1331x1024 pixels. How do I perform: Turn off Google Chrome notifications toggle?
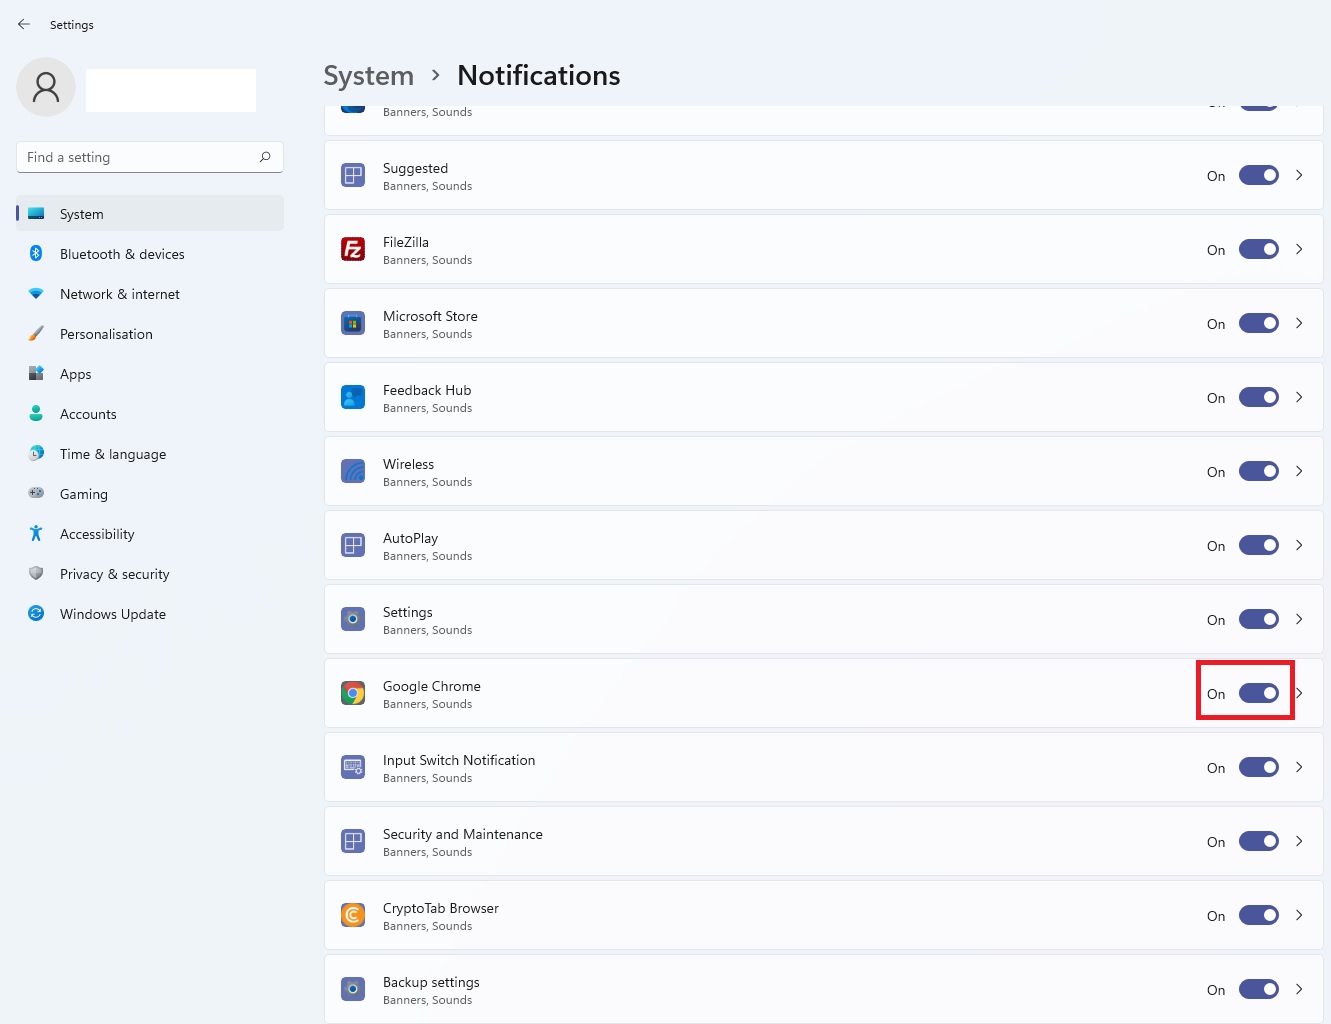click(x=1258, y=693)
